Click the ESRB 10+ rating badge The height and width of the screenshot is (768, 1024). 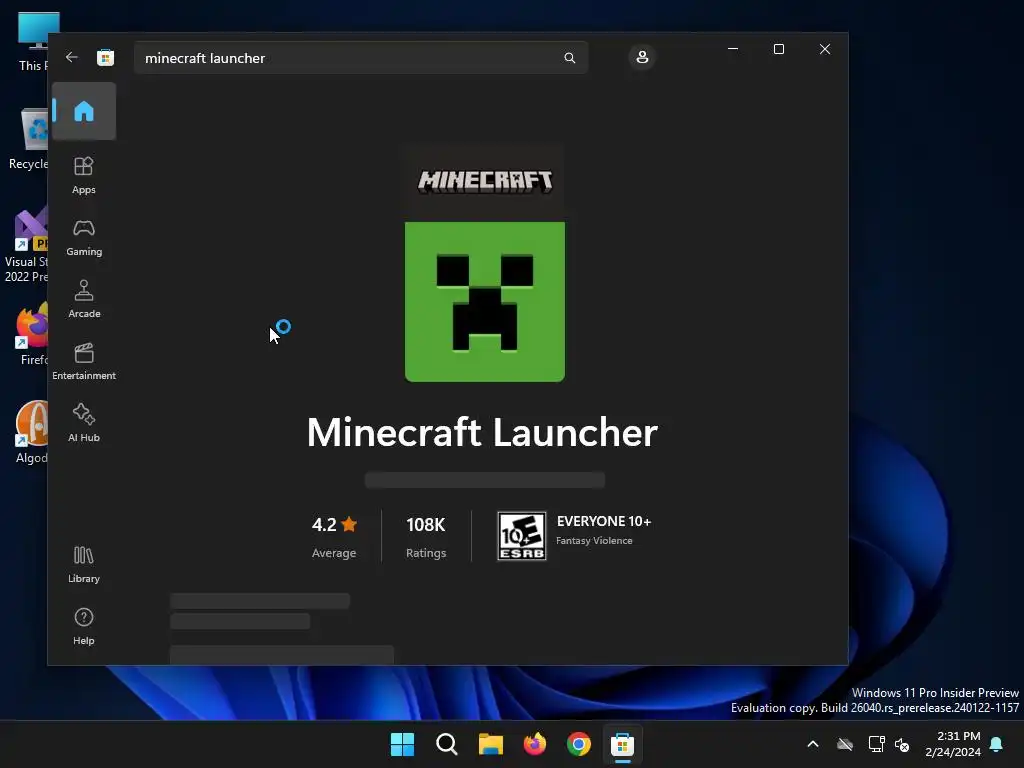point(521,536)
